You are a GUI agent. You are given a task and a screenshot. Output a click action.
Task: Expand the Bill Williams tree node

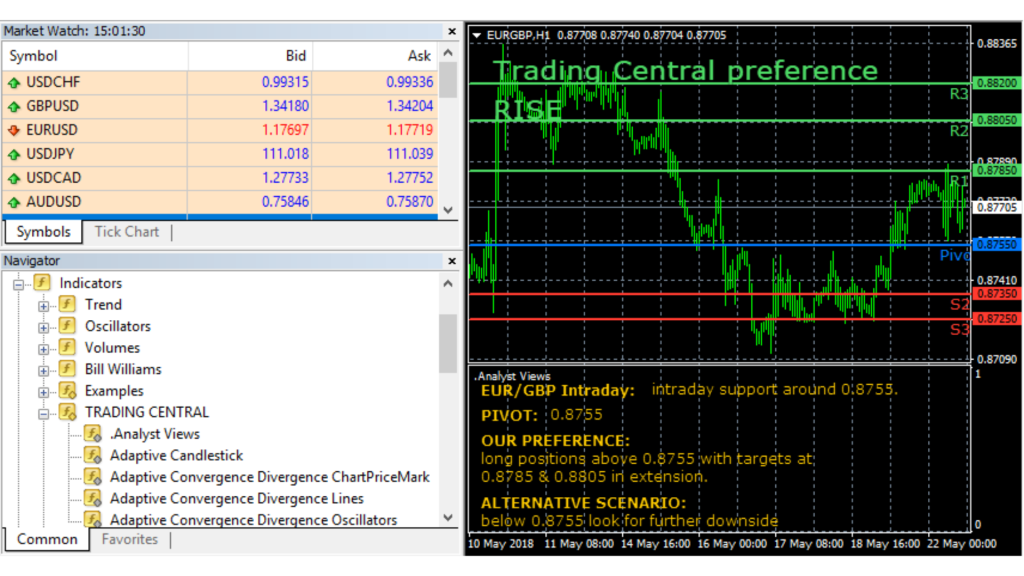pos(43,370)
